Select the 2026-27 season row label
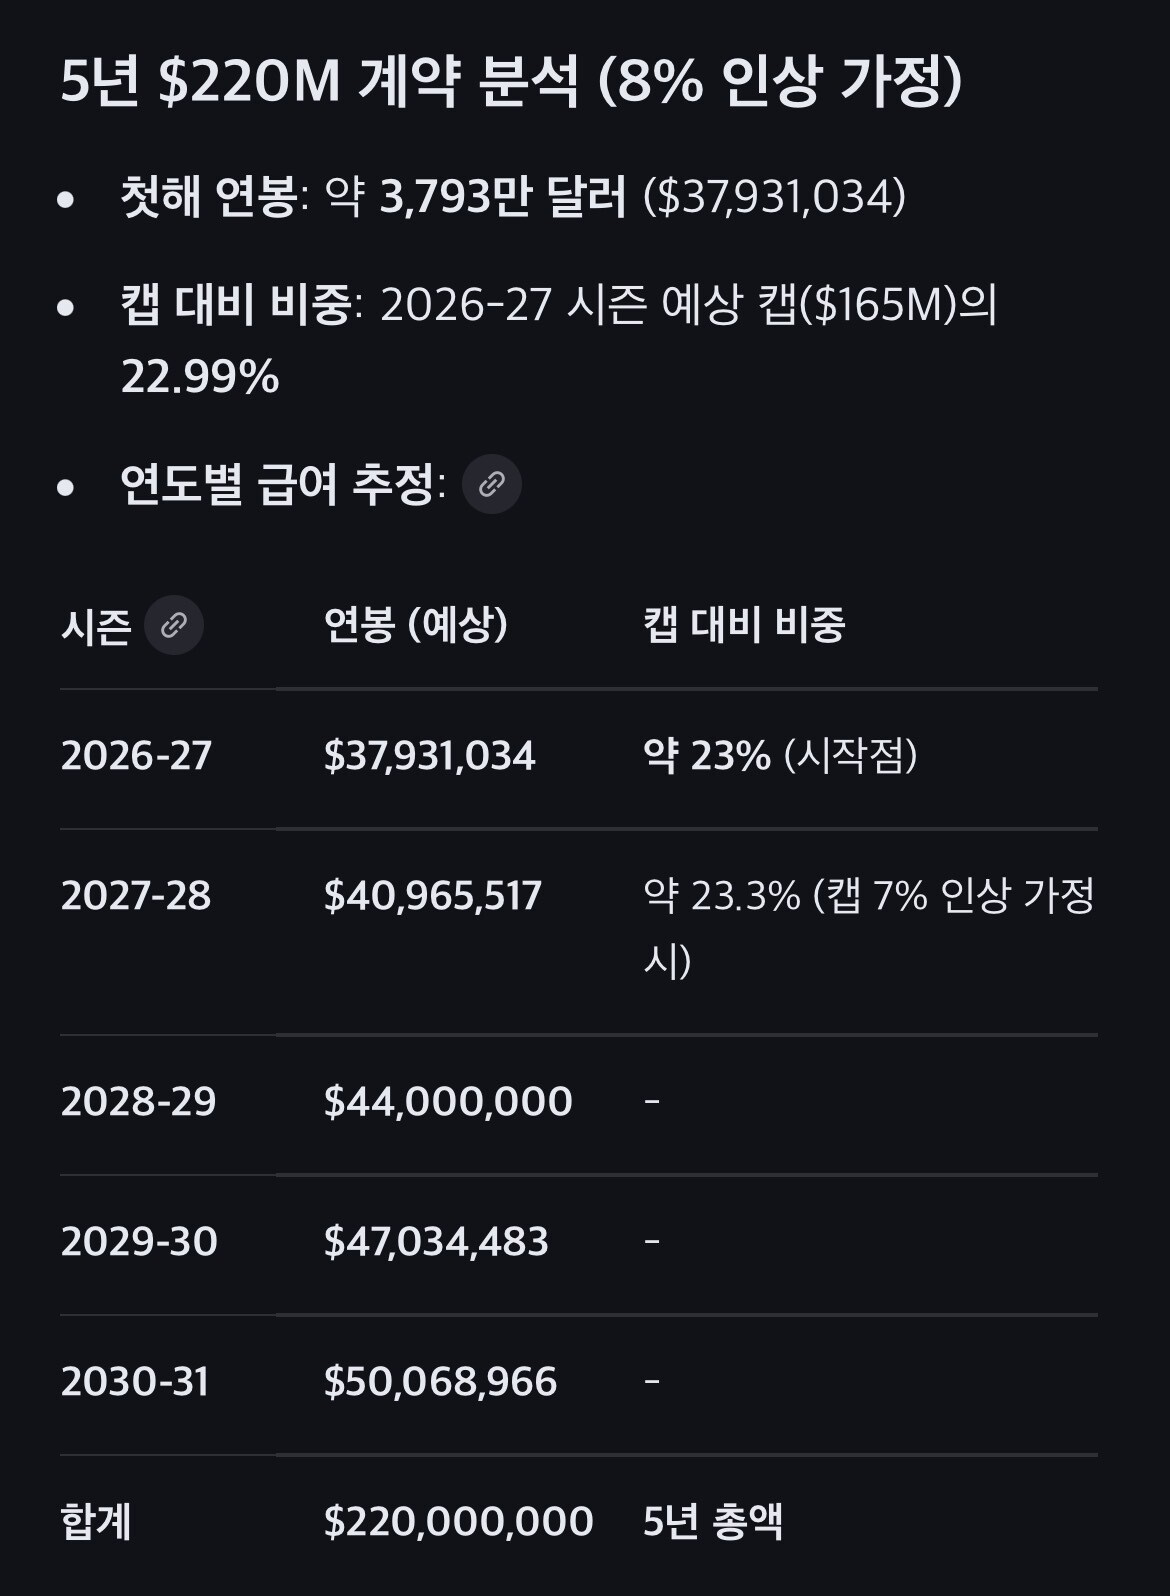1170x1596 pixels. pos(136,756)
